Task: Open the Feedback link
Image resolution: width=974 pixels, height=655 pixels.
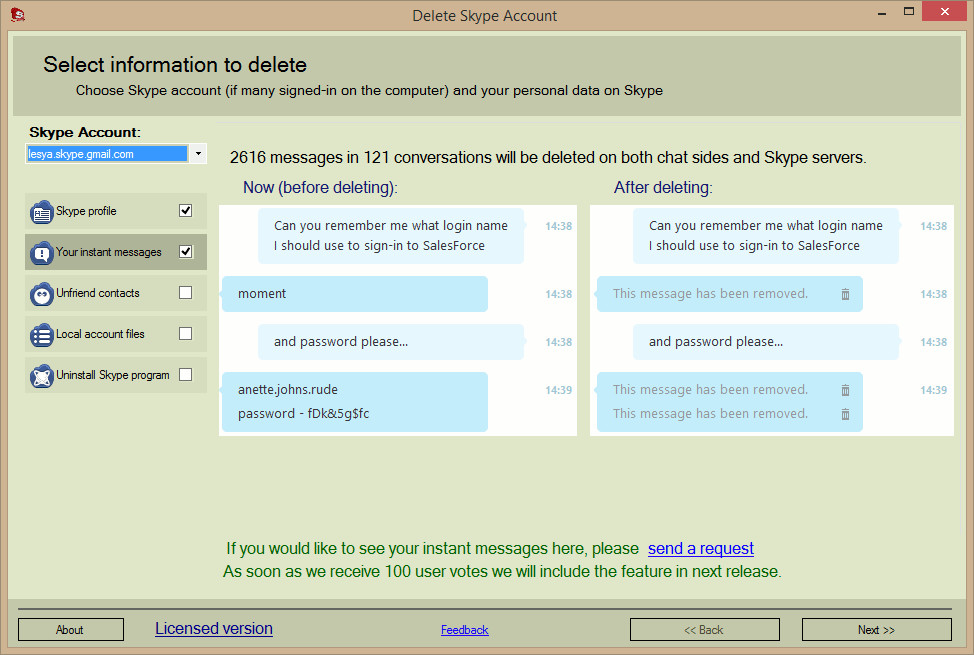Action: click(465, 630)
